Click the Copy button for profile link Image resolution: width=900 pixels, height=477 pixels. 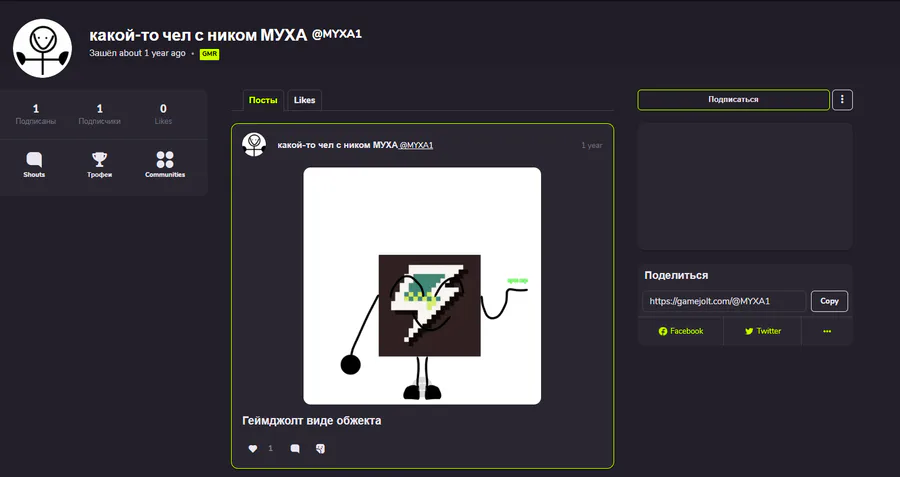829,301
